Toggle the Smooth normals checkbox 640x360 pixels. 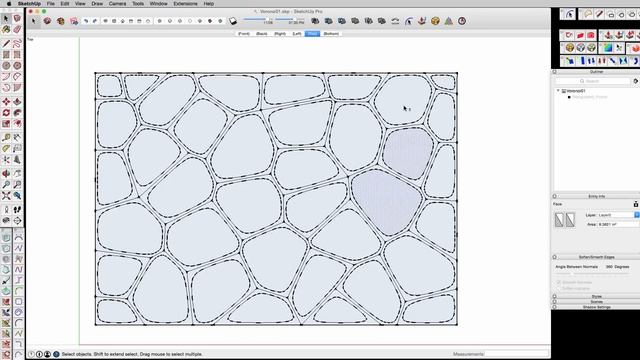point(559,282)
